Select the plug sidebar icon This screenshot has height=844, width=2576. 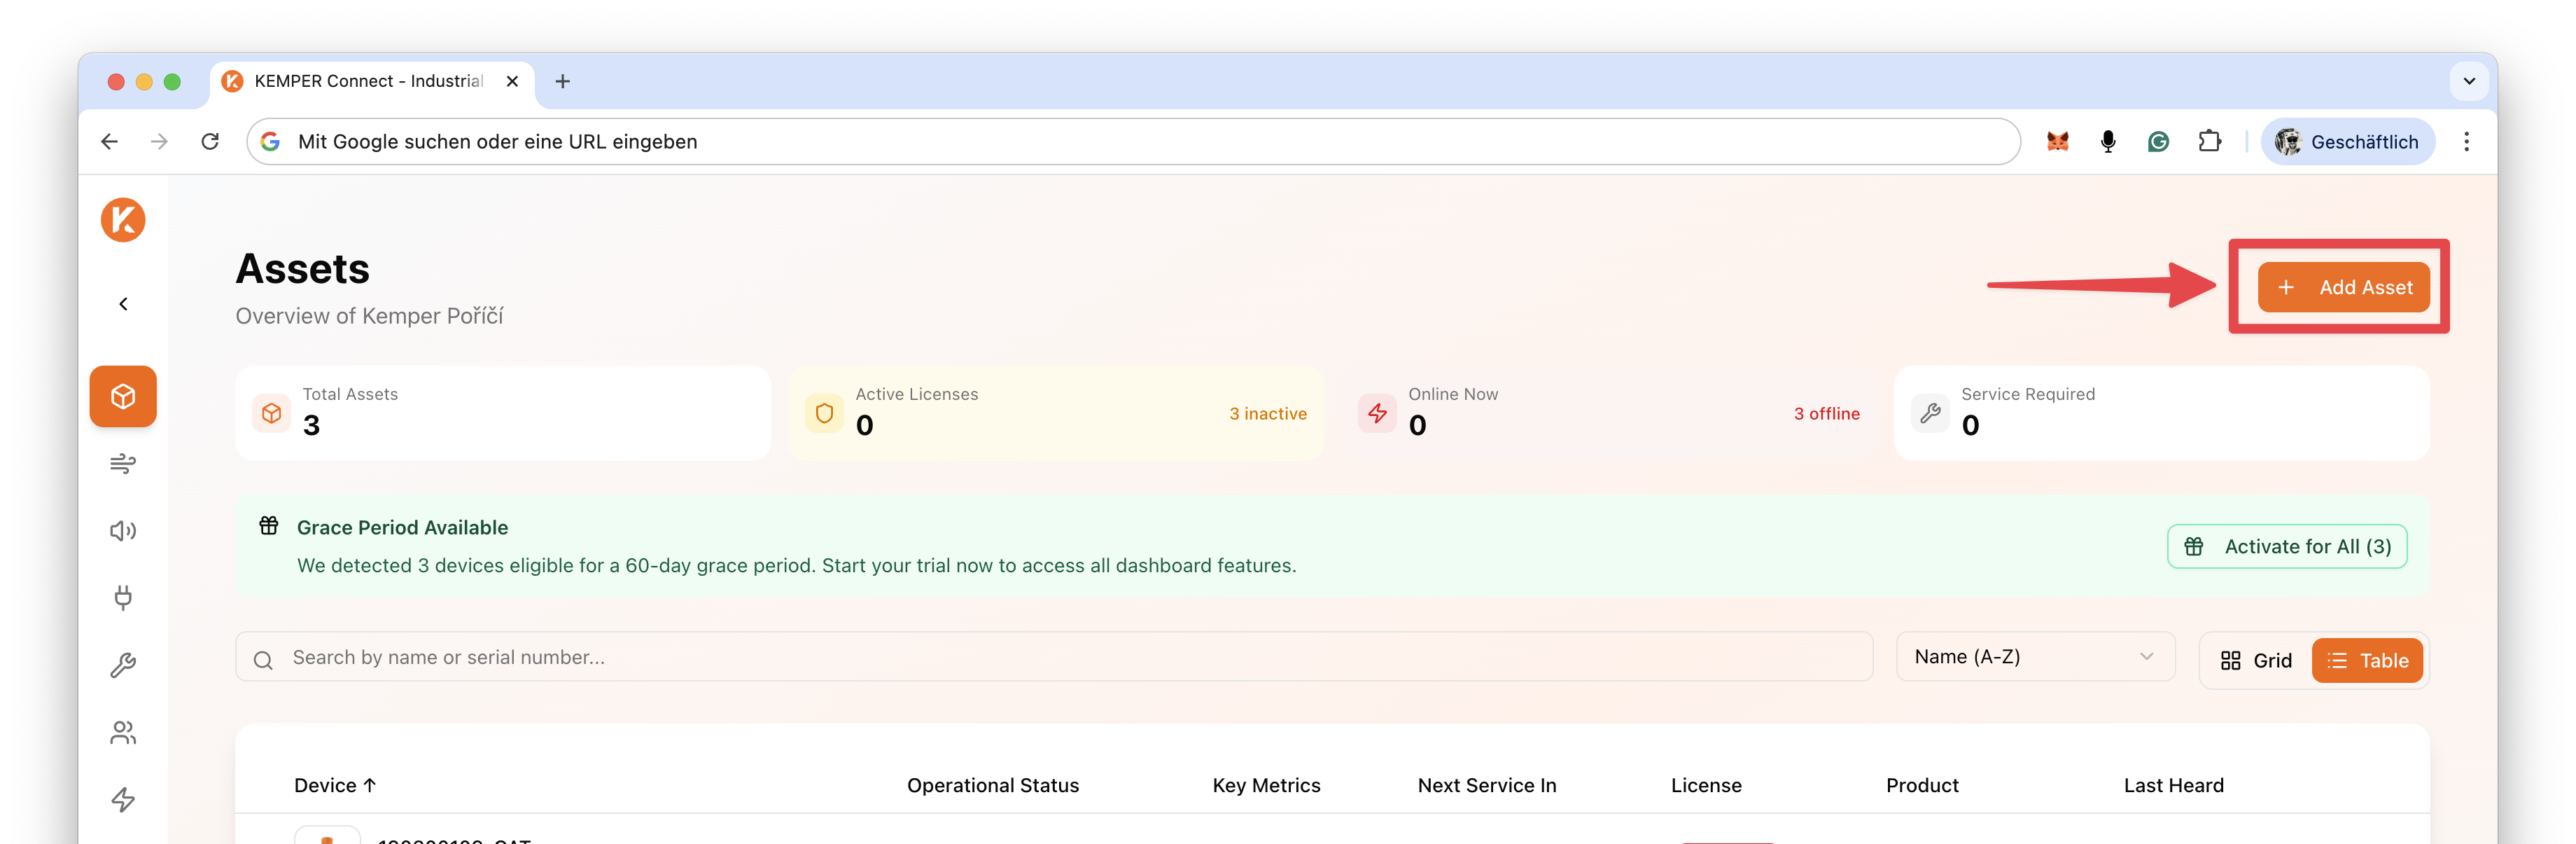click(123, 598)
